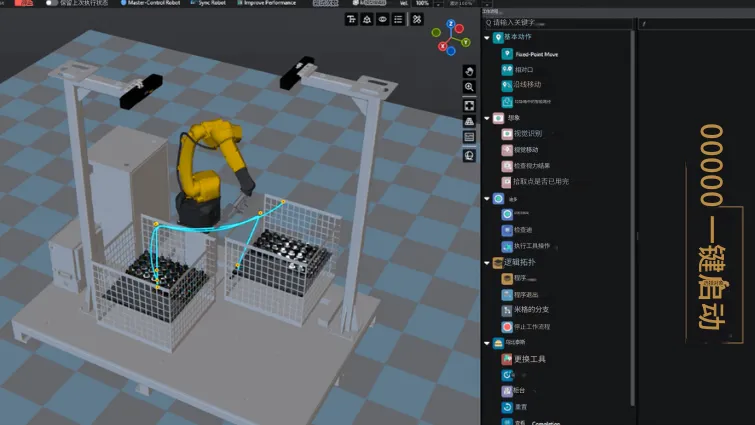The height and width of the screenshot is (425, 755).
Task: Click the headset icon at bottom of viewport tool column
Action: point(469,155)
